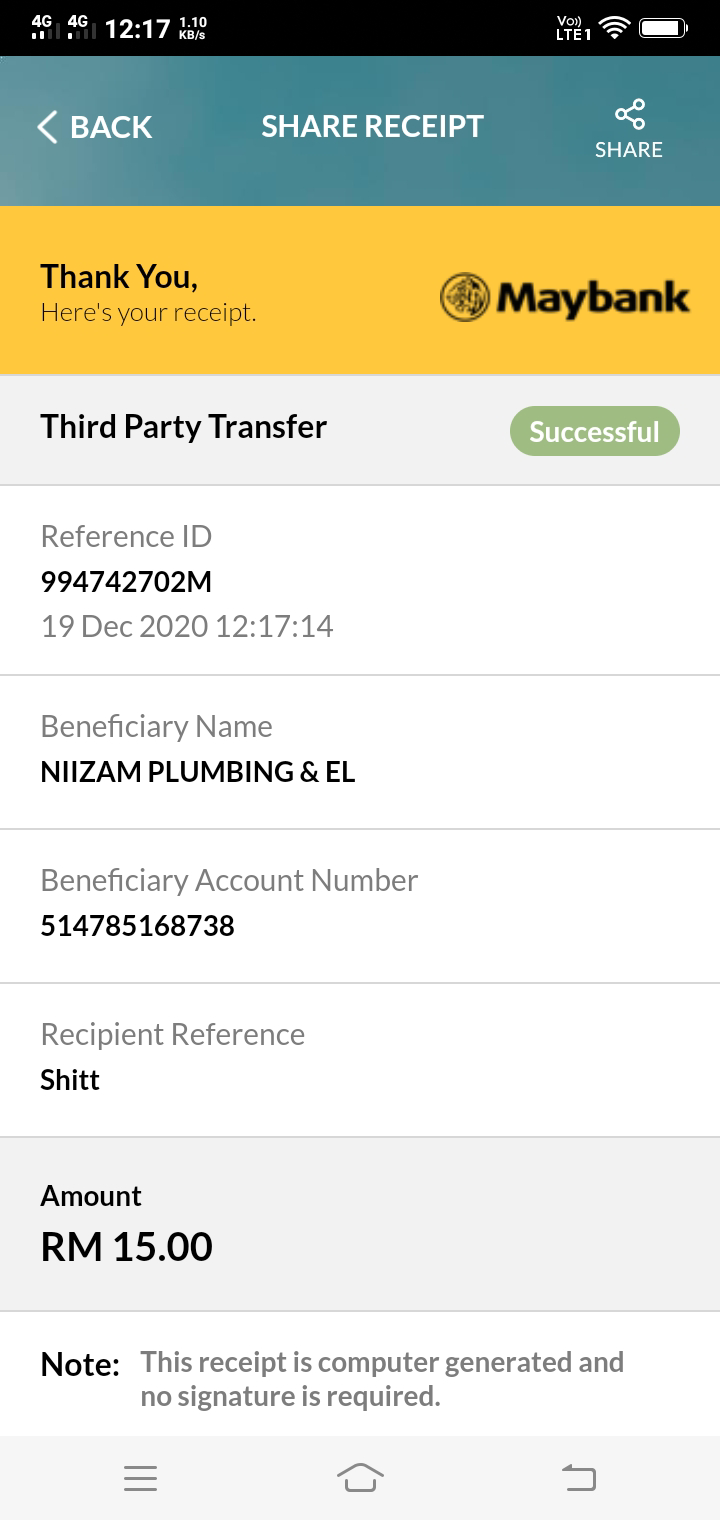
Task: Tap the Wi-Fi status icon
Action: 616,29
